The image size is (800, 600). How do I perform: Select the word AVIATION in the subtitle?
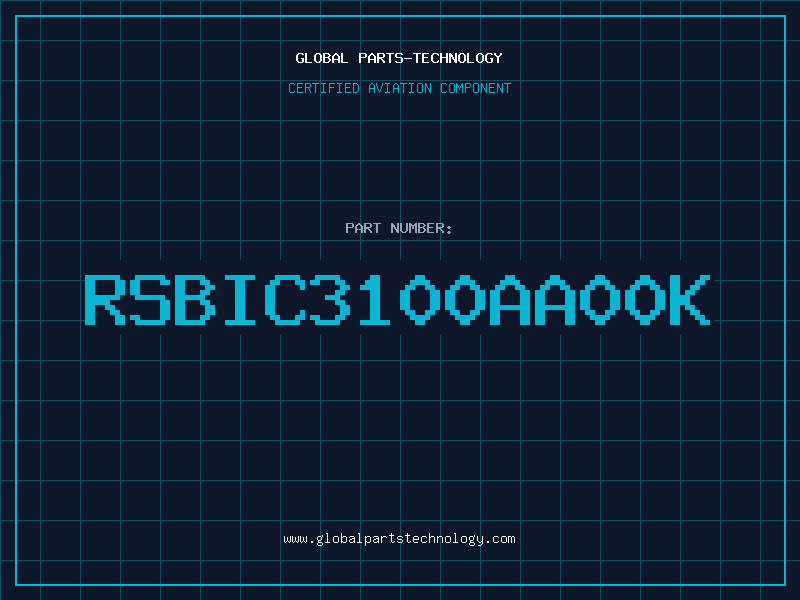(400, 88)
